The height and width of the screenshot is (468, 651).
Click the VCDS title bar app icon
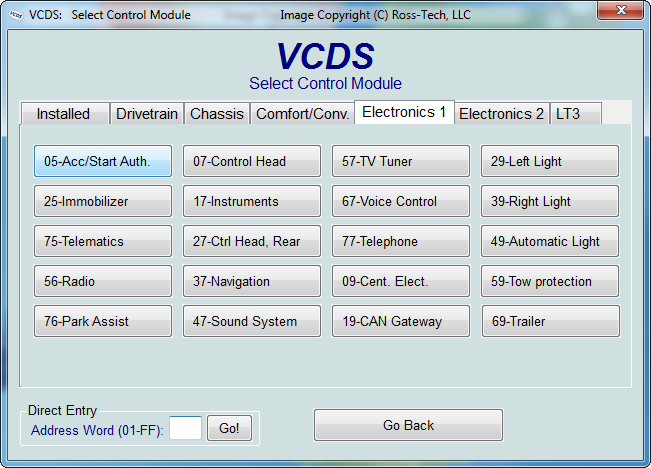(16, 15)
